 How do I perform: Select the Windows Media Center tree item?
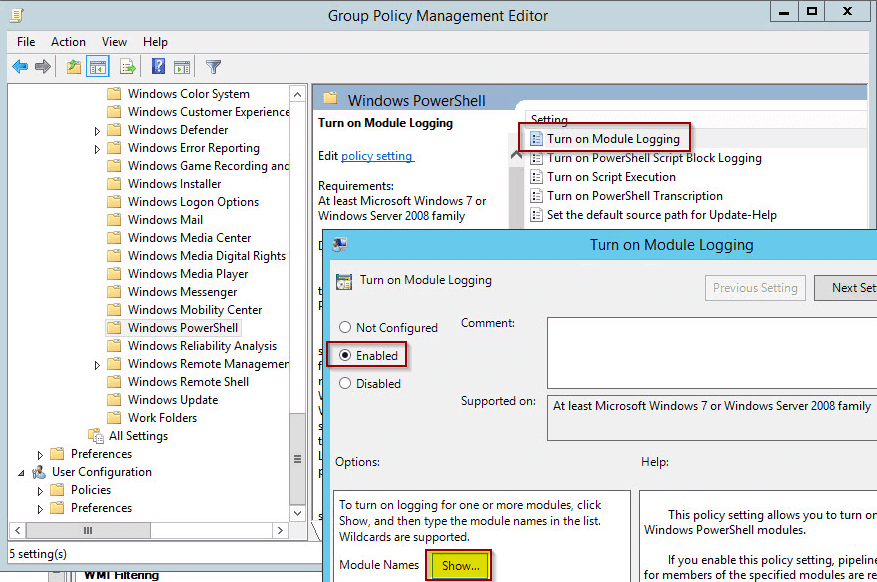[x=190, y=238]
